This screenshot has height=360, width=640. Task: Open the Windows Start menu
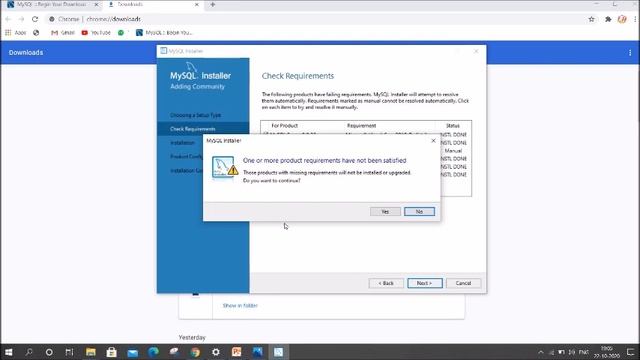9,352
